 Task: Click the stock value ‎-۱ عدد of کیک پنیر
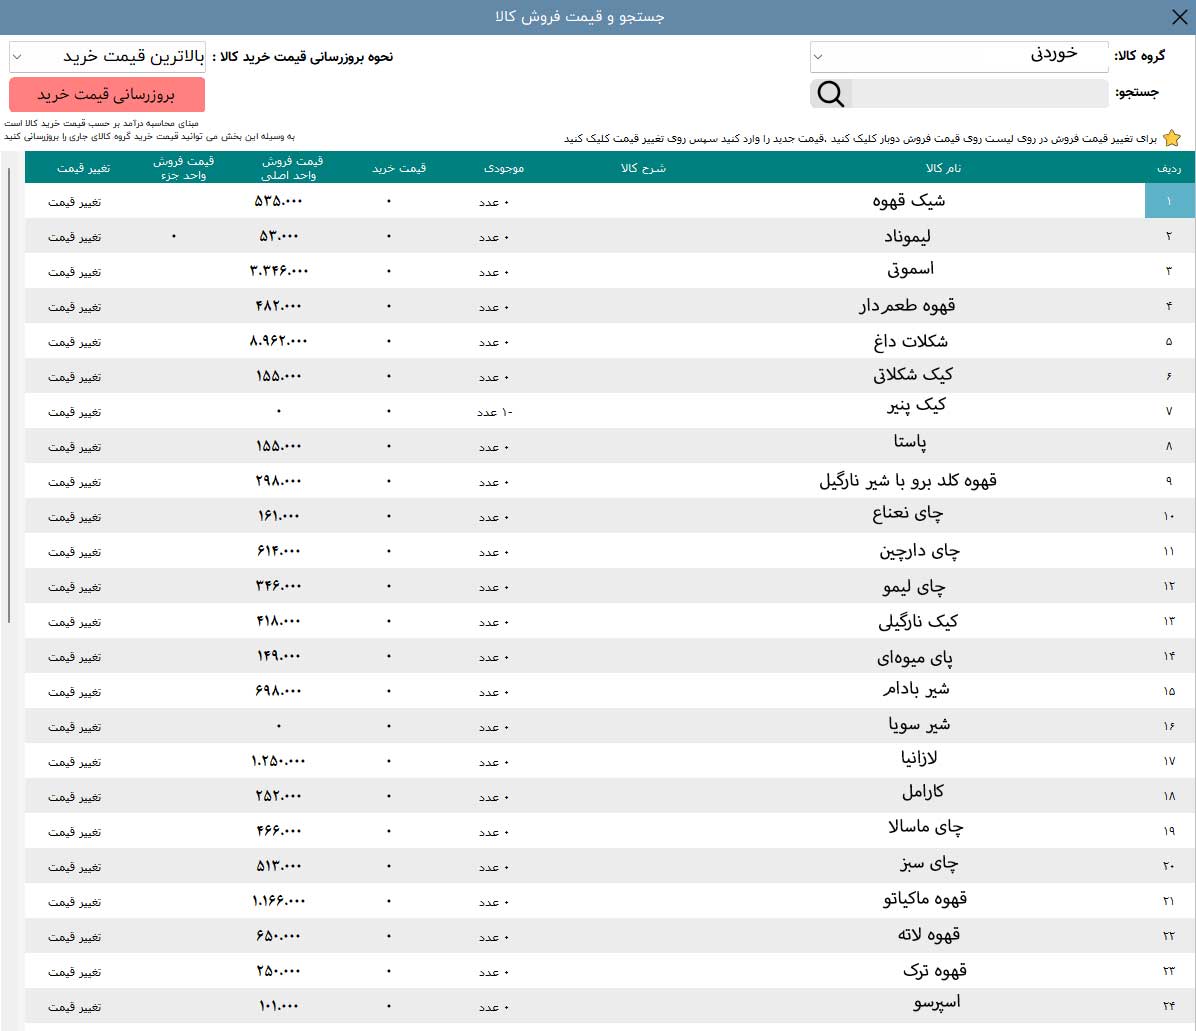[x=495, y=413]
